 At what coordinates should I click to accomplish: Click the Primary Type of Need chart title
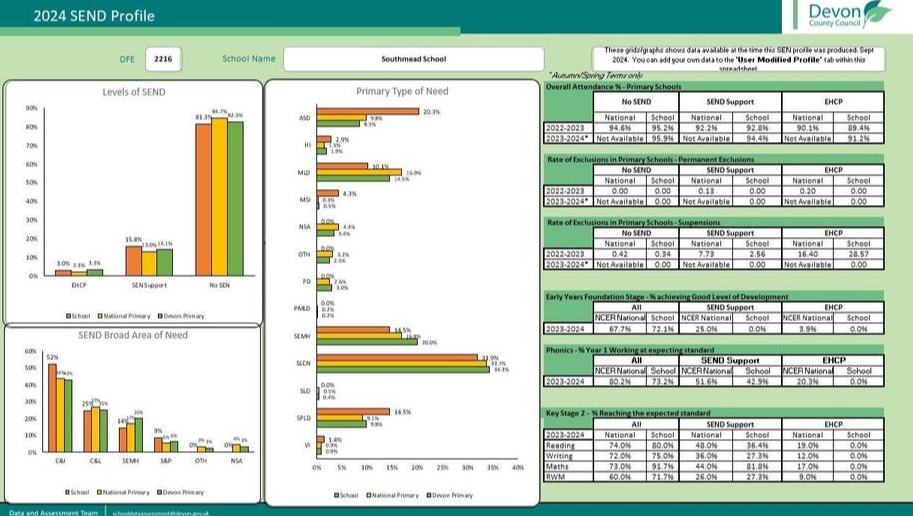(x=402, y=92)
